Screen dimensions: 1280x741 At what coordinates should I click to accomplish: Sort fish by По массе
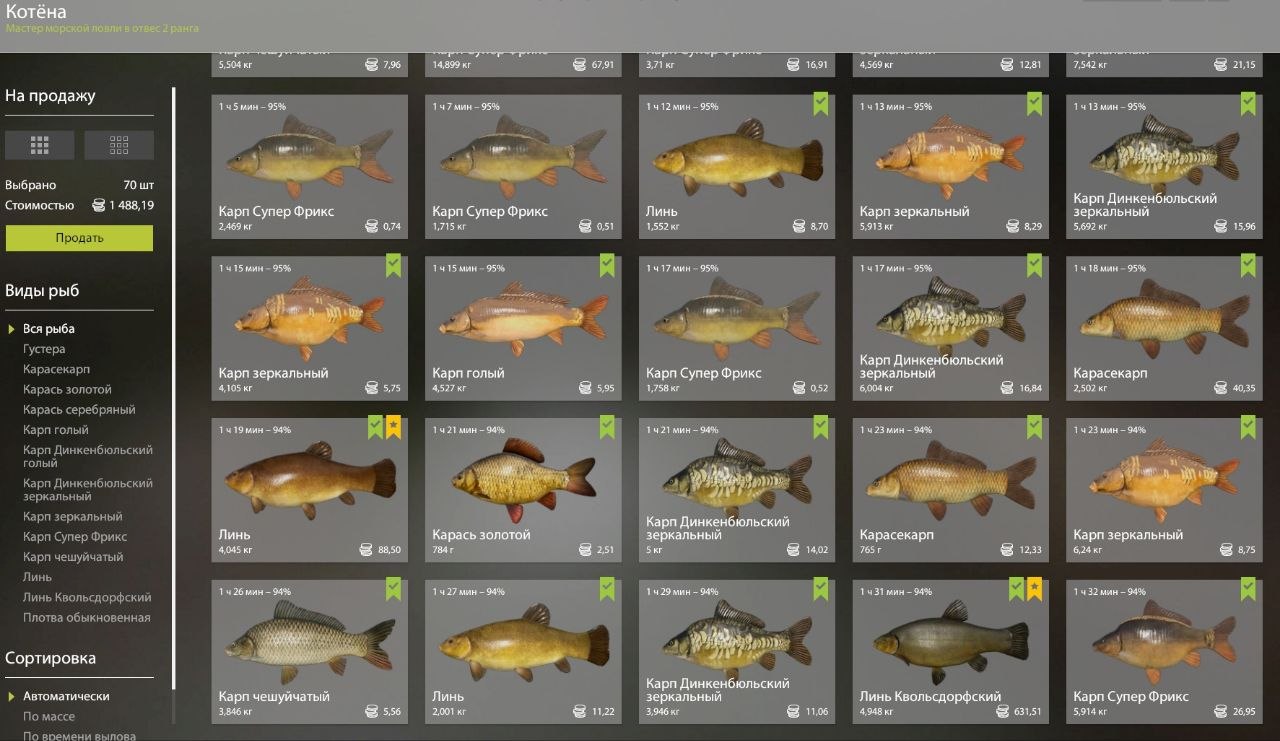point(49,716)
